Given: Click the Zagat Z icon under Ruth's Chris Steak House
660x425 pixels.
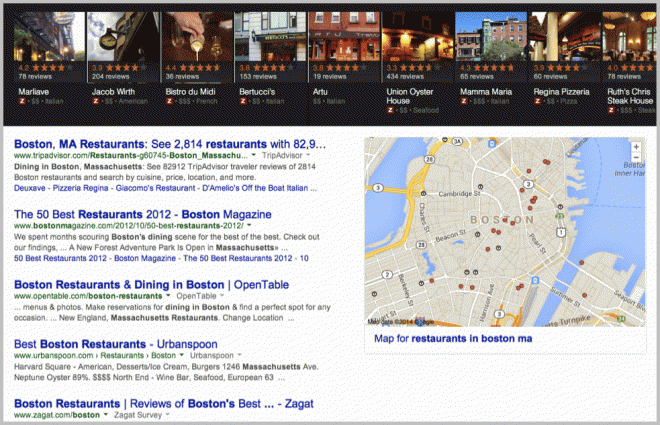Looking at the screenshot, I should click(x=611, y=110).
